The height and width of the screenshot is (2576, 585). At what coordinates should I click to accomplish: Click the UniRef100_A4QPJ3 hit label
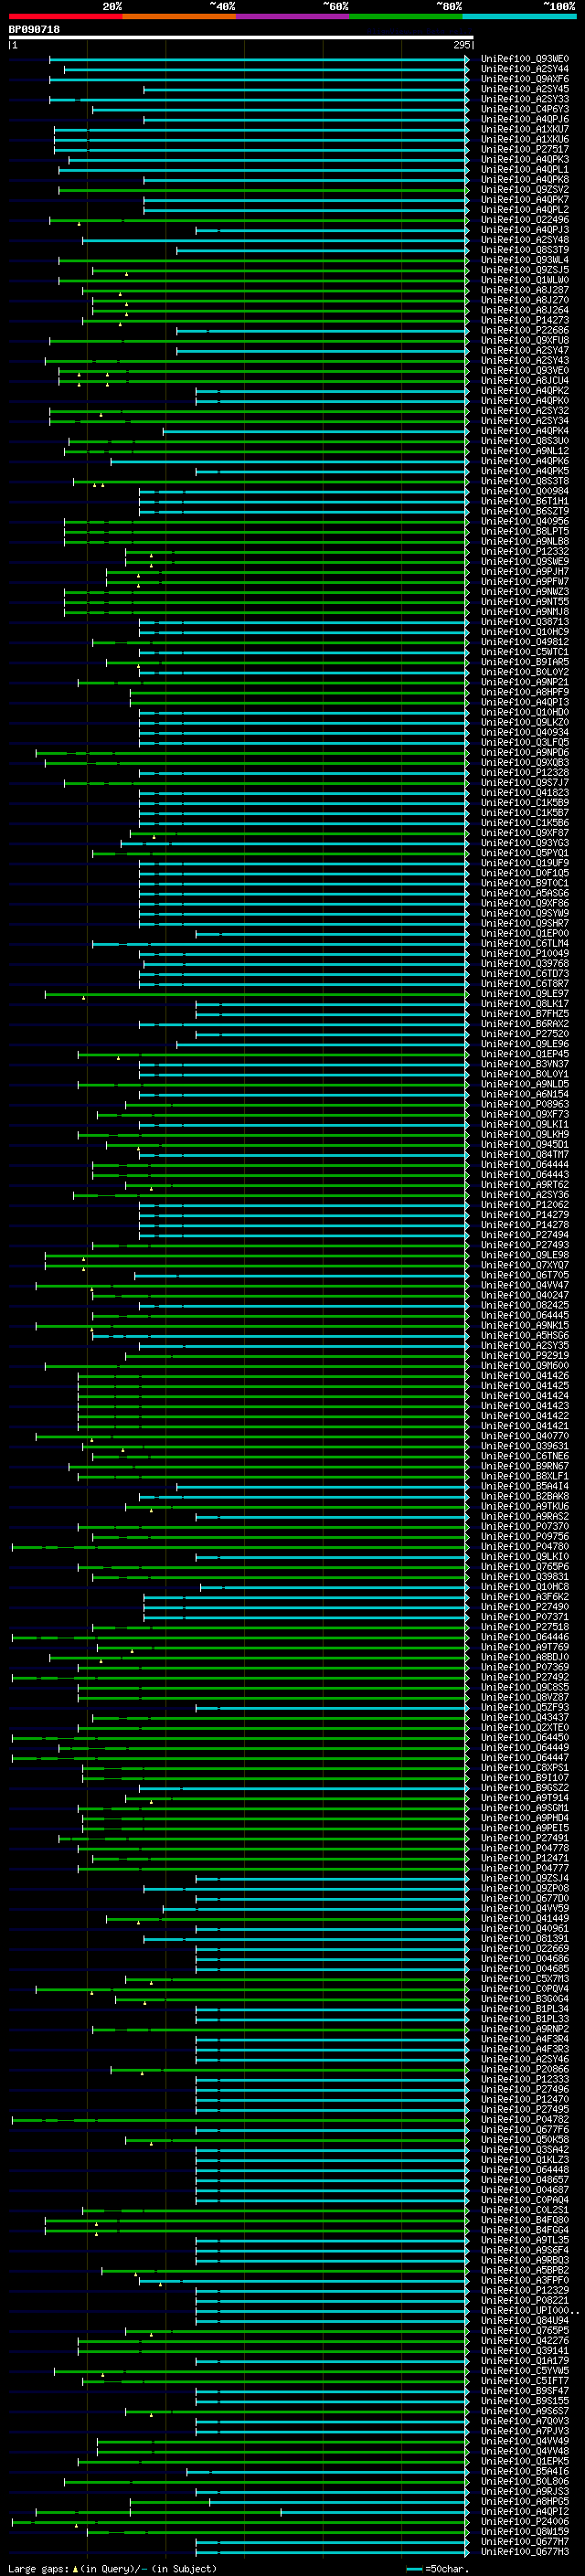pos(525,230)
